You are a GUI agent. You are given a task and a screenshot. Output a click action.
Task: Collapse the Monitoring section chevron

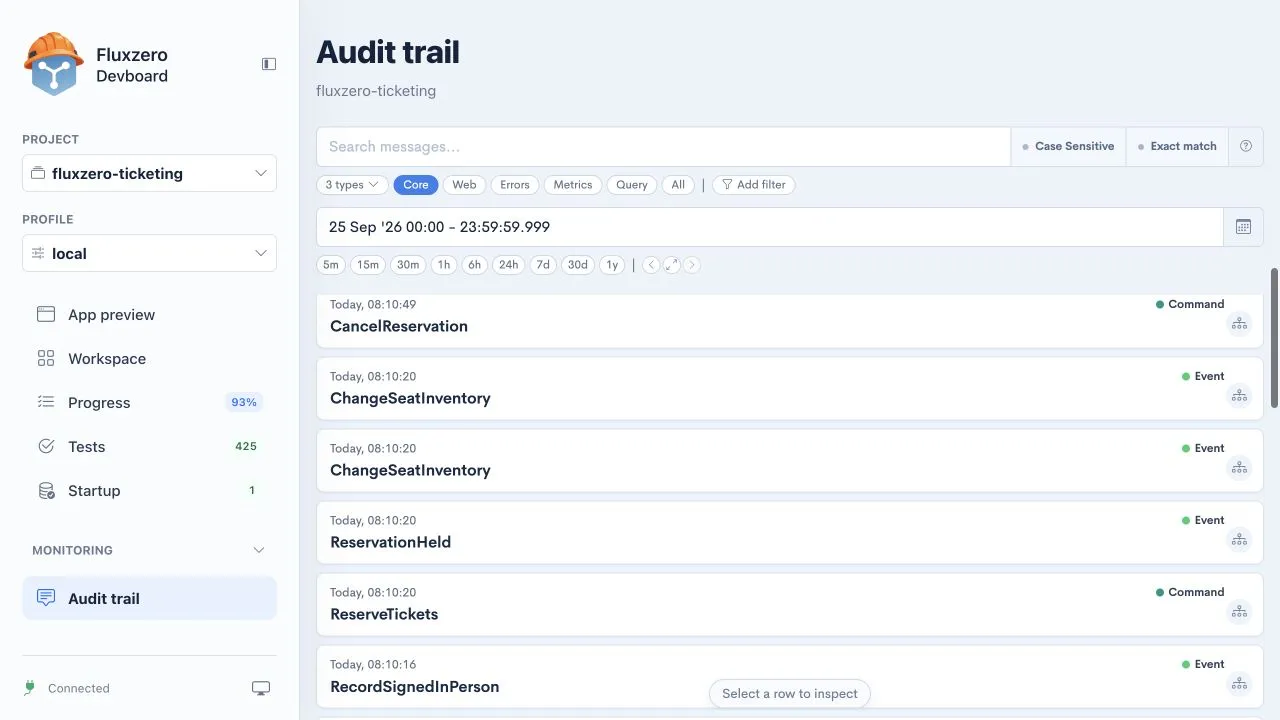(x=259, y=550)
